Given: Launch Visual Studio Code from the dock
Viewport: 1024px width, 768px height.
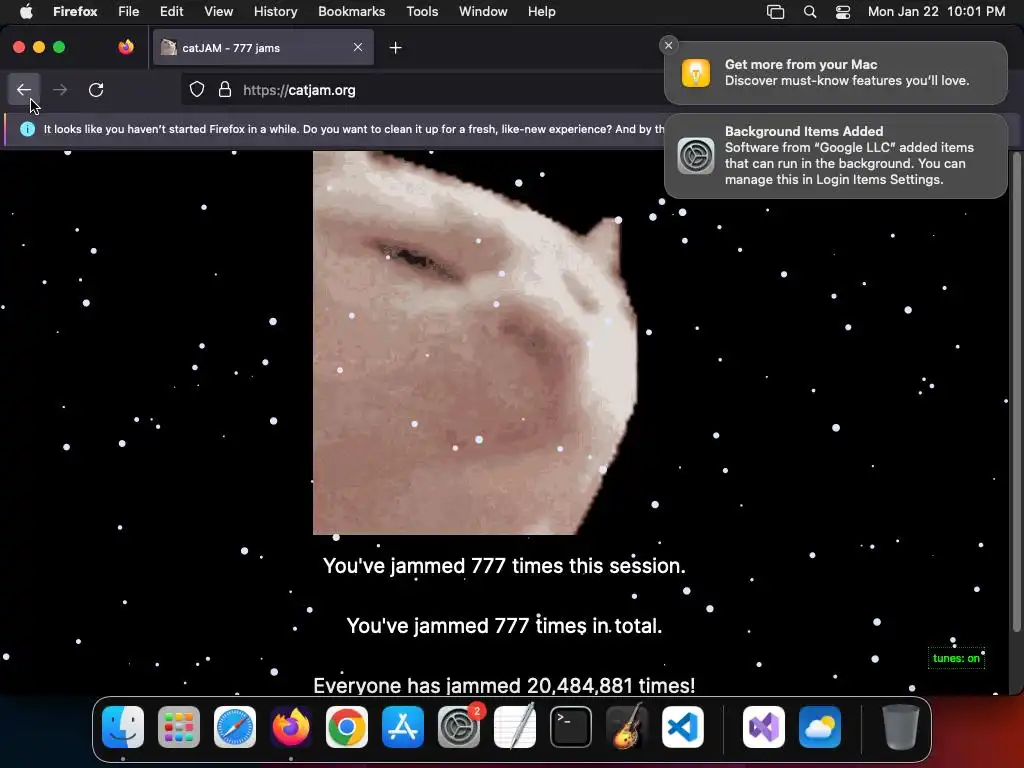Looking at the screenshot, I should pyautogui.click(x=682, y=727).
